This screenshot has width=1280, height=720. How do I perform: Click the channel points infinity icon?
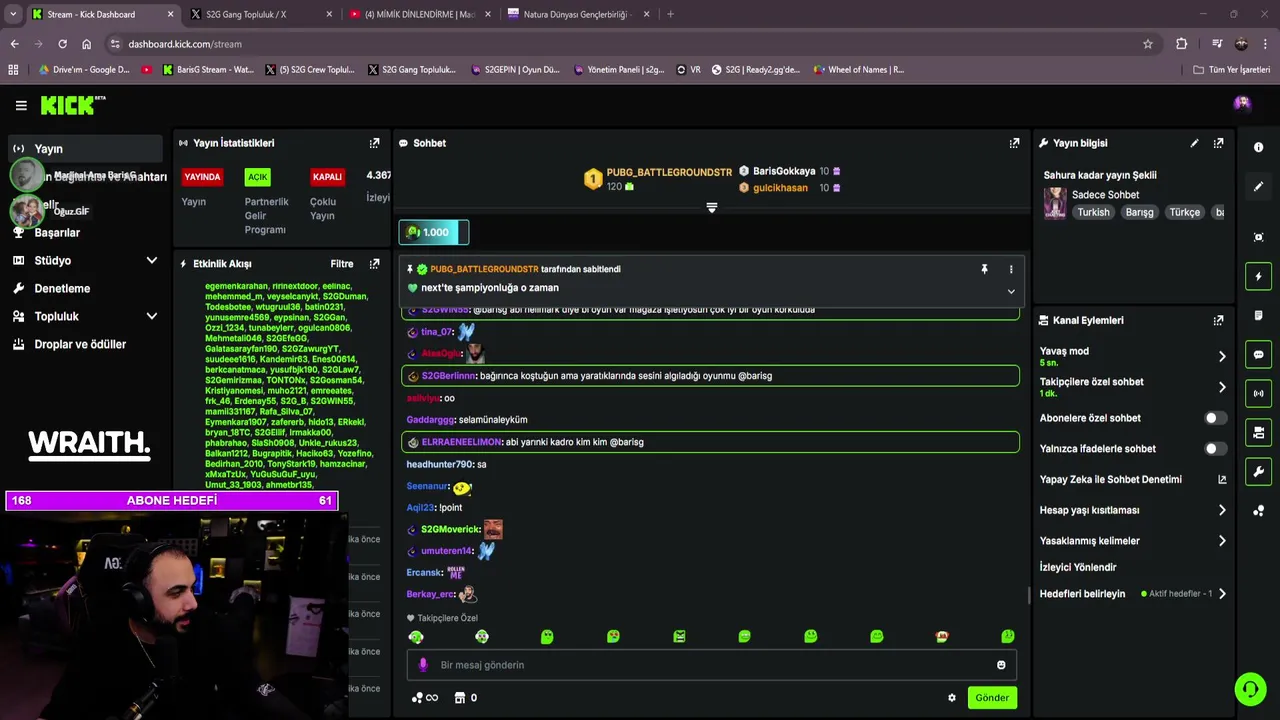pos(425,698)
